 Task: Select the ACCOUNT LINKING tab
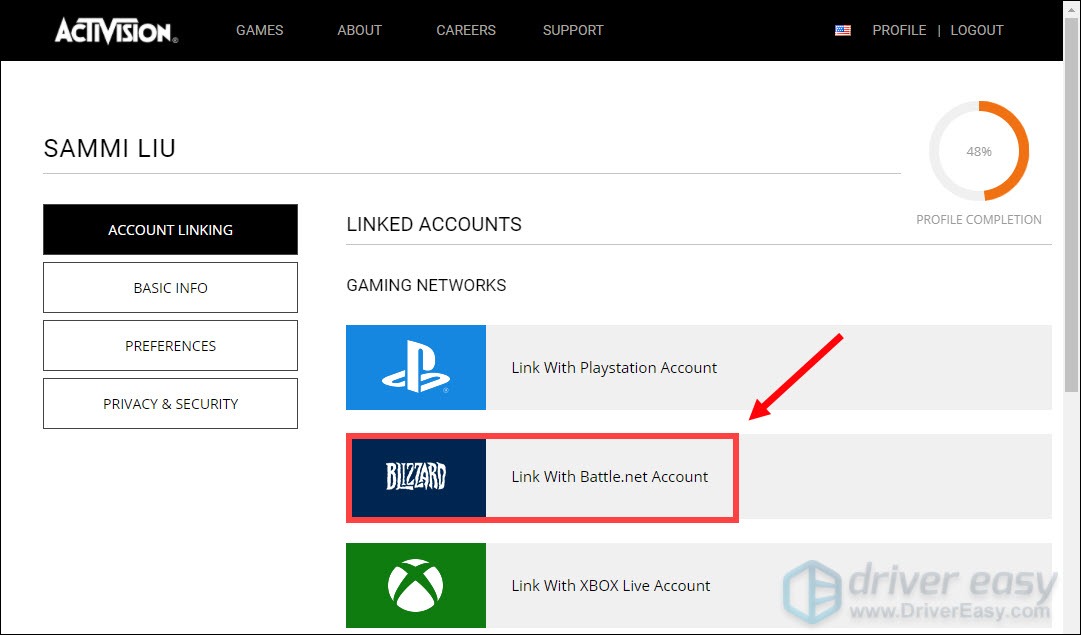click(x=170, y=230)
